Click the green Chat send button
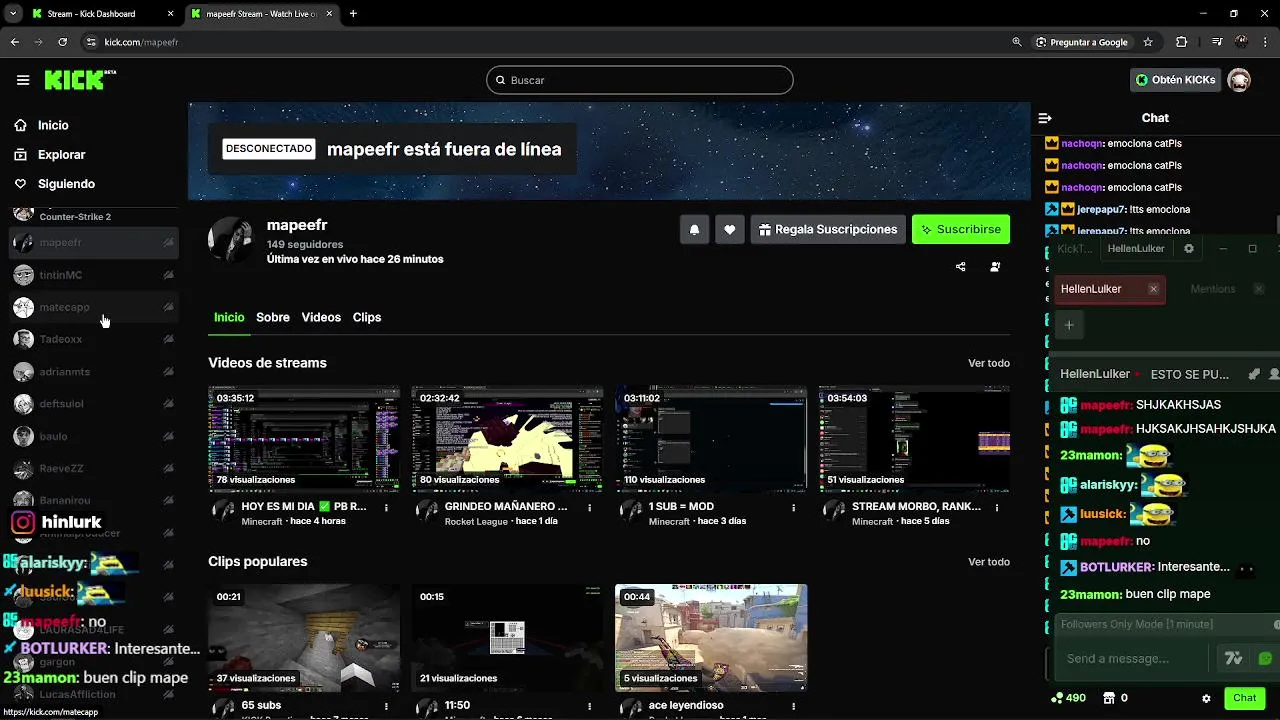Viewport: 1280px width, 720px height. tap(1245, 698)
